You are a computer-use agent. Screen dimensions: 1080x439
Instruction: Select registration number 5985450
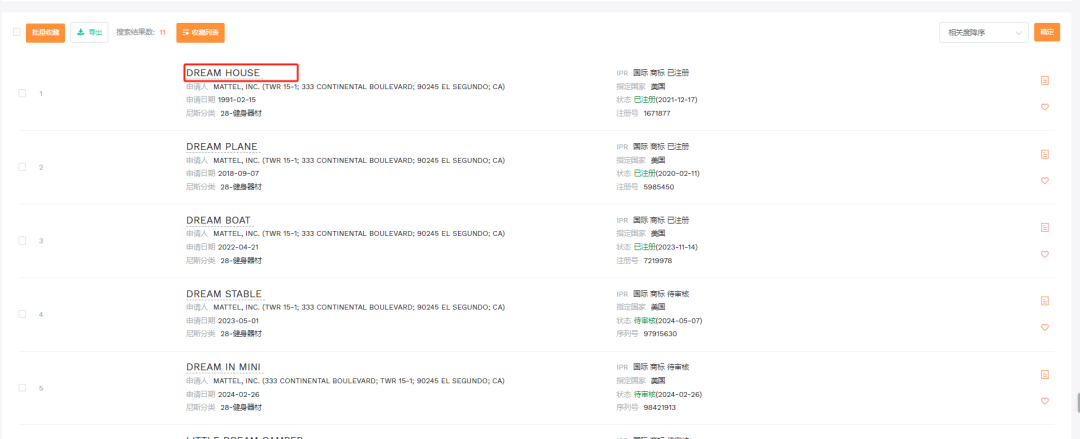pos(658,187)
